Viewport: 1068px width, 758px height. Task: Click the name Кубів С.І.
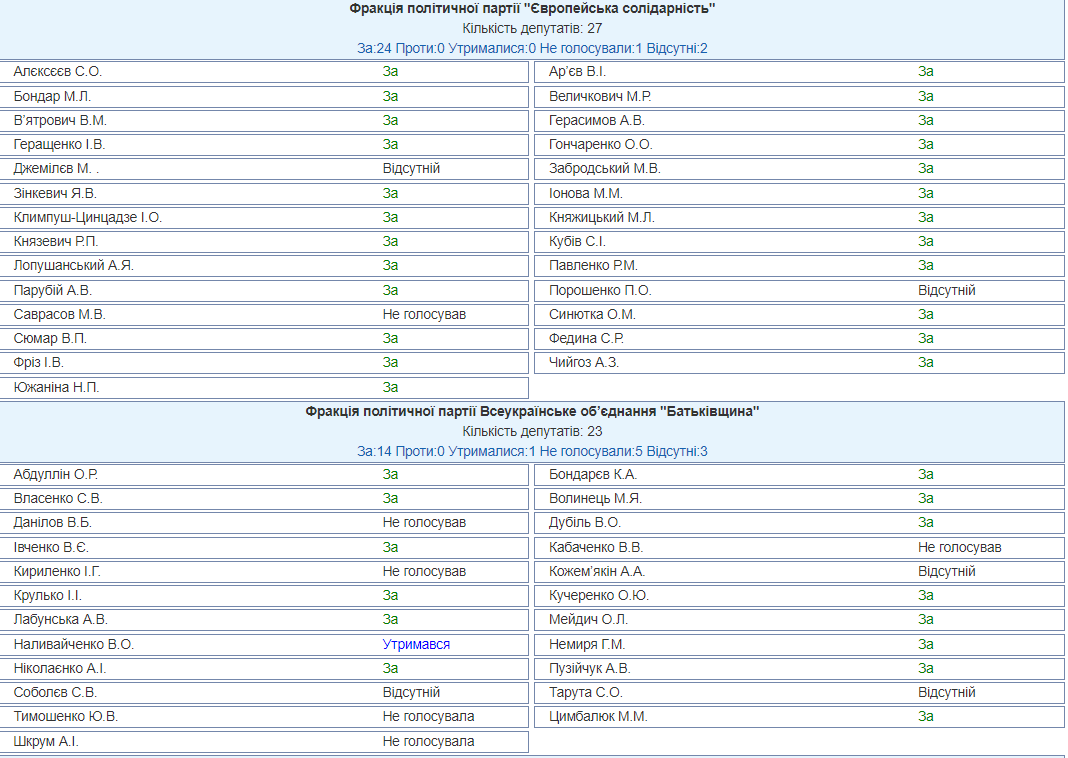point(577,242)
